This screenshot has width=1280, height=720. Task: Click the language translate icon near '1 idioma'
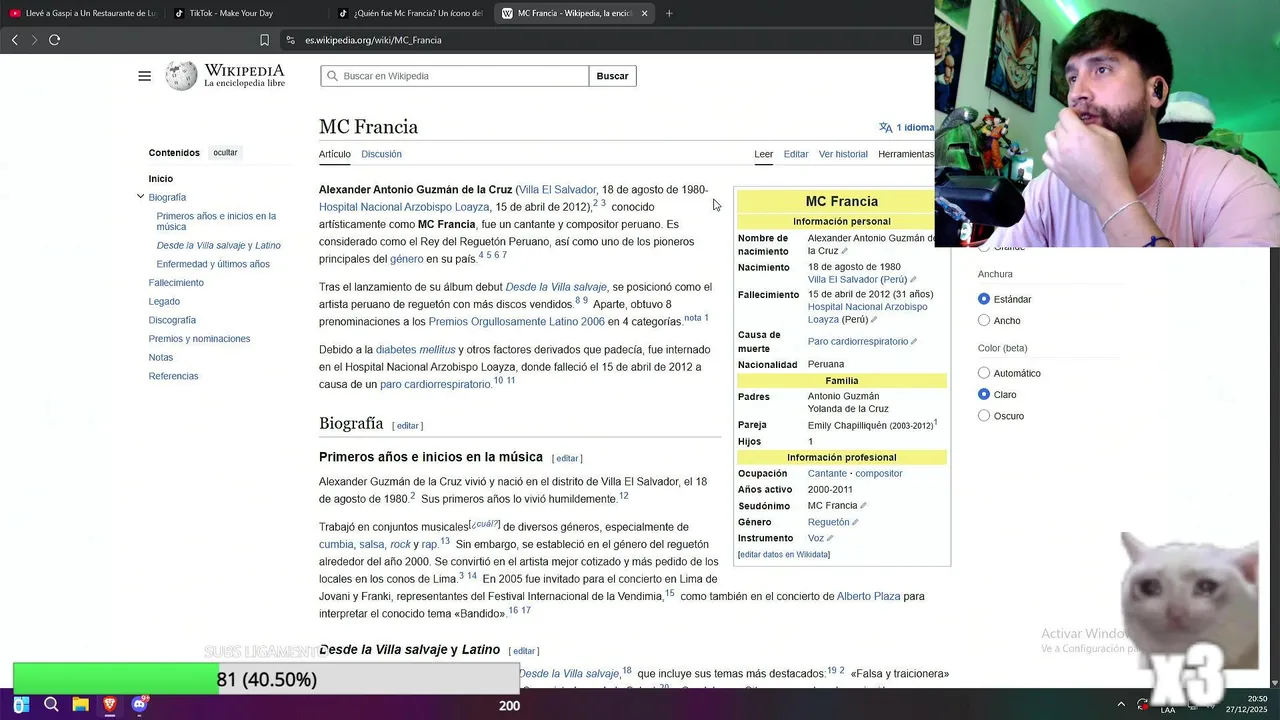(x=885, y=127)
